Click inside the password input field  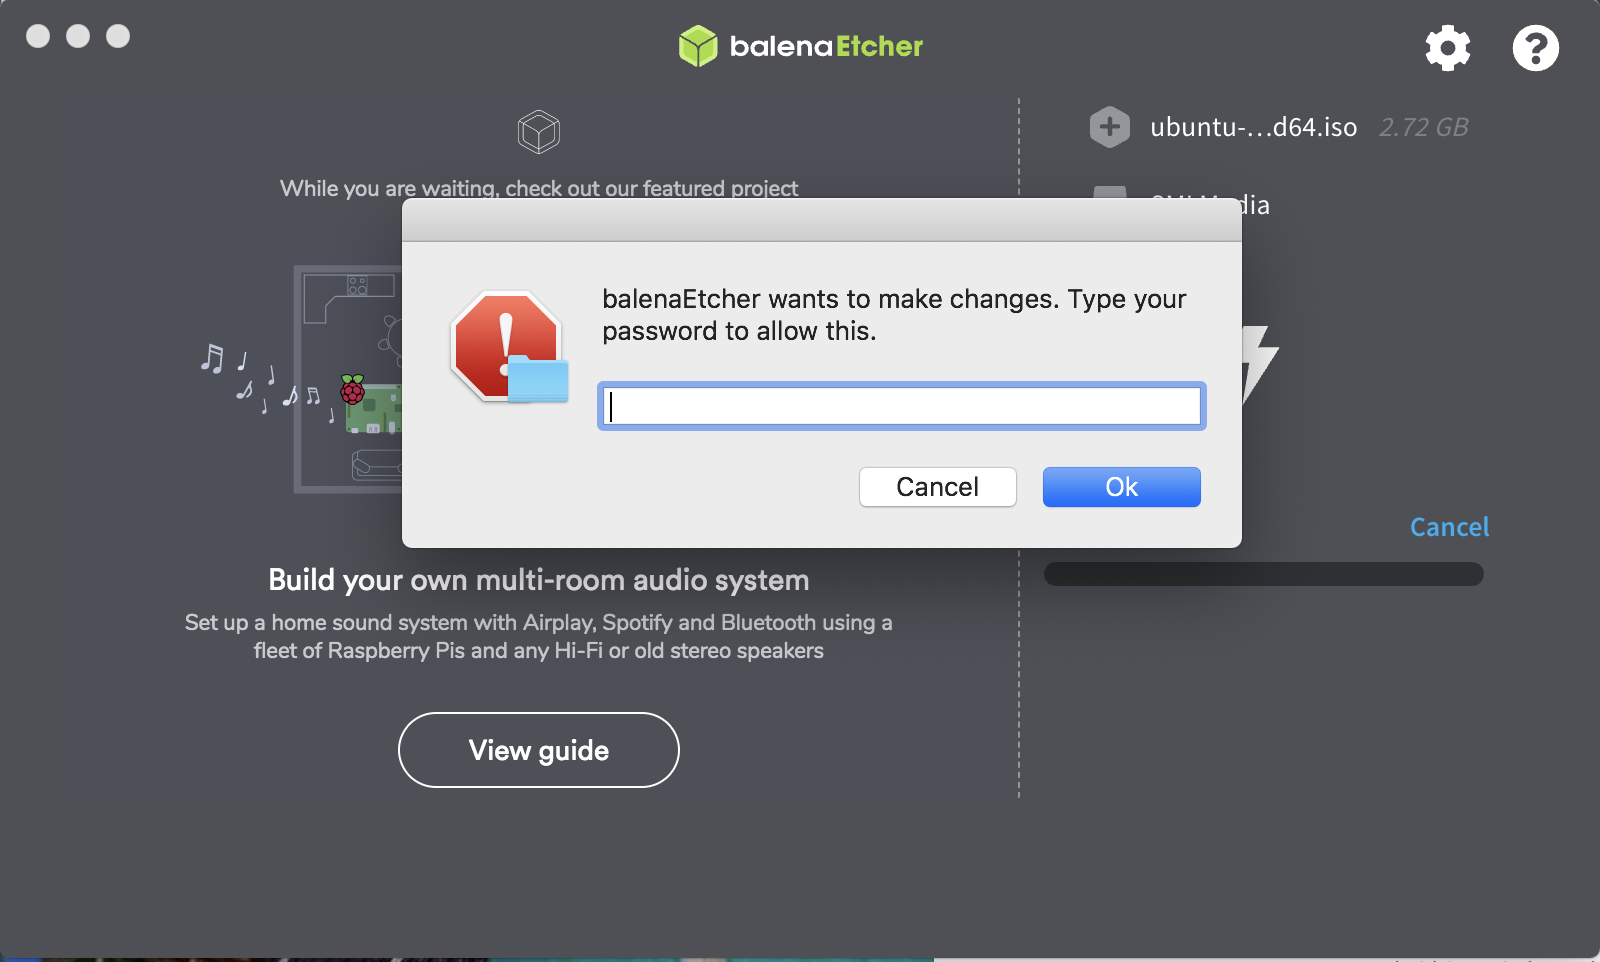coord(900,406)
